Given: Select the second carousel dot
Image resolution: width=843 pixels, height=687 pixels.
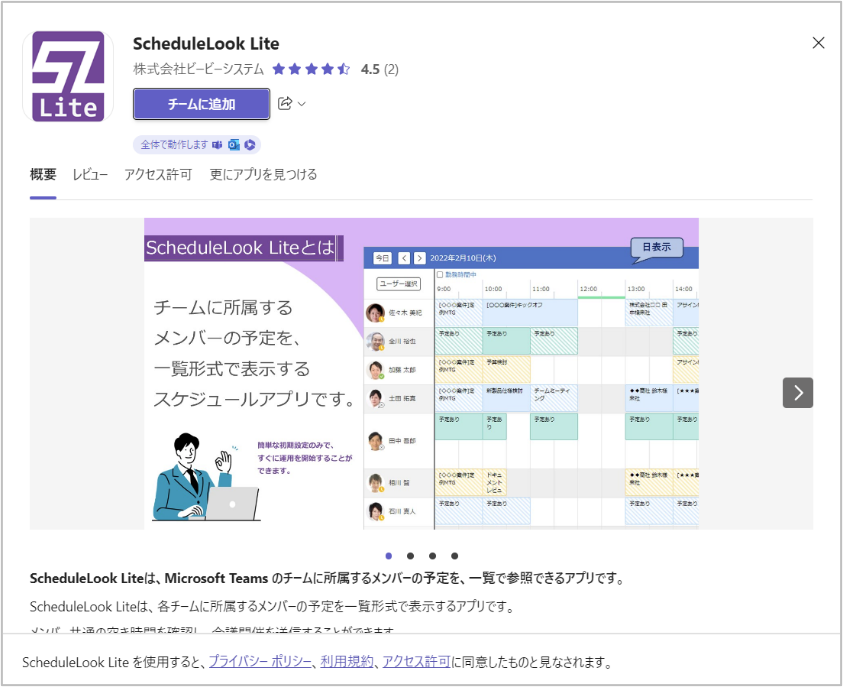Looking at the screenshot, I should [x=410, y=555].
